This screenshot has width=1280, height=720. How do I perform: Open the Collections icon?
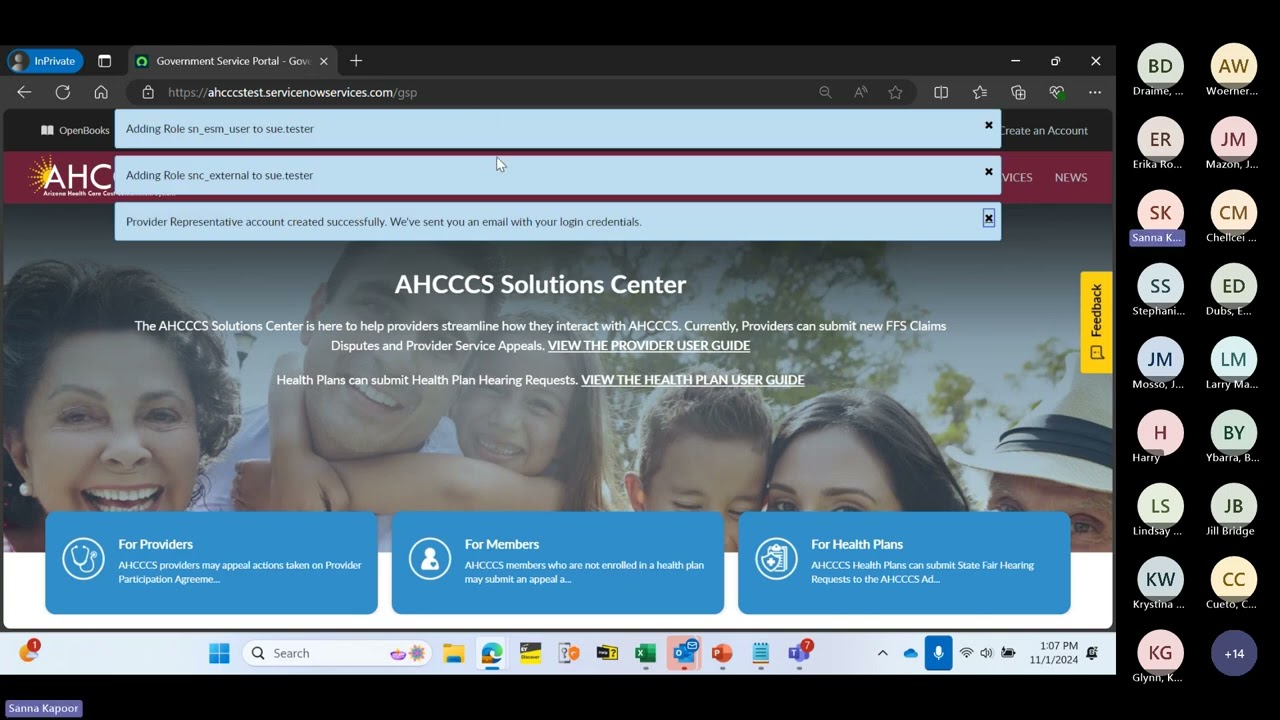pos(1018,92)
